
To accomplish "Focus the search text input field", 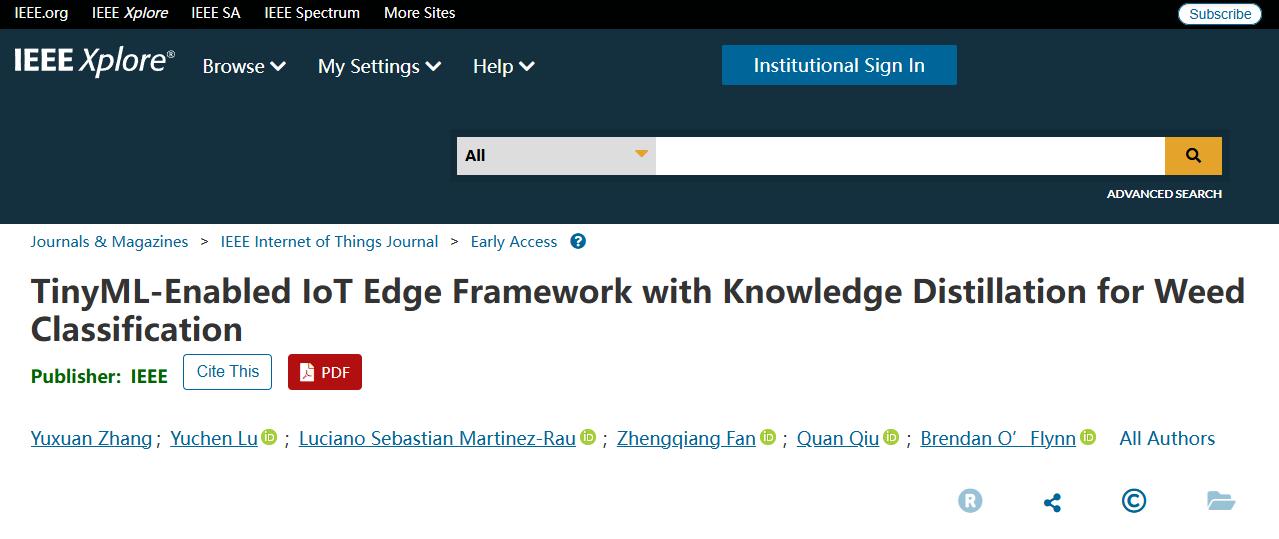I will pyautogui.click(x=910, y=155).
